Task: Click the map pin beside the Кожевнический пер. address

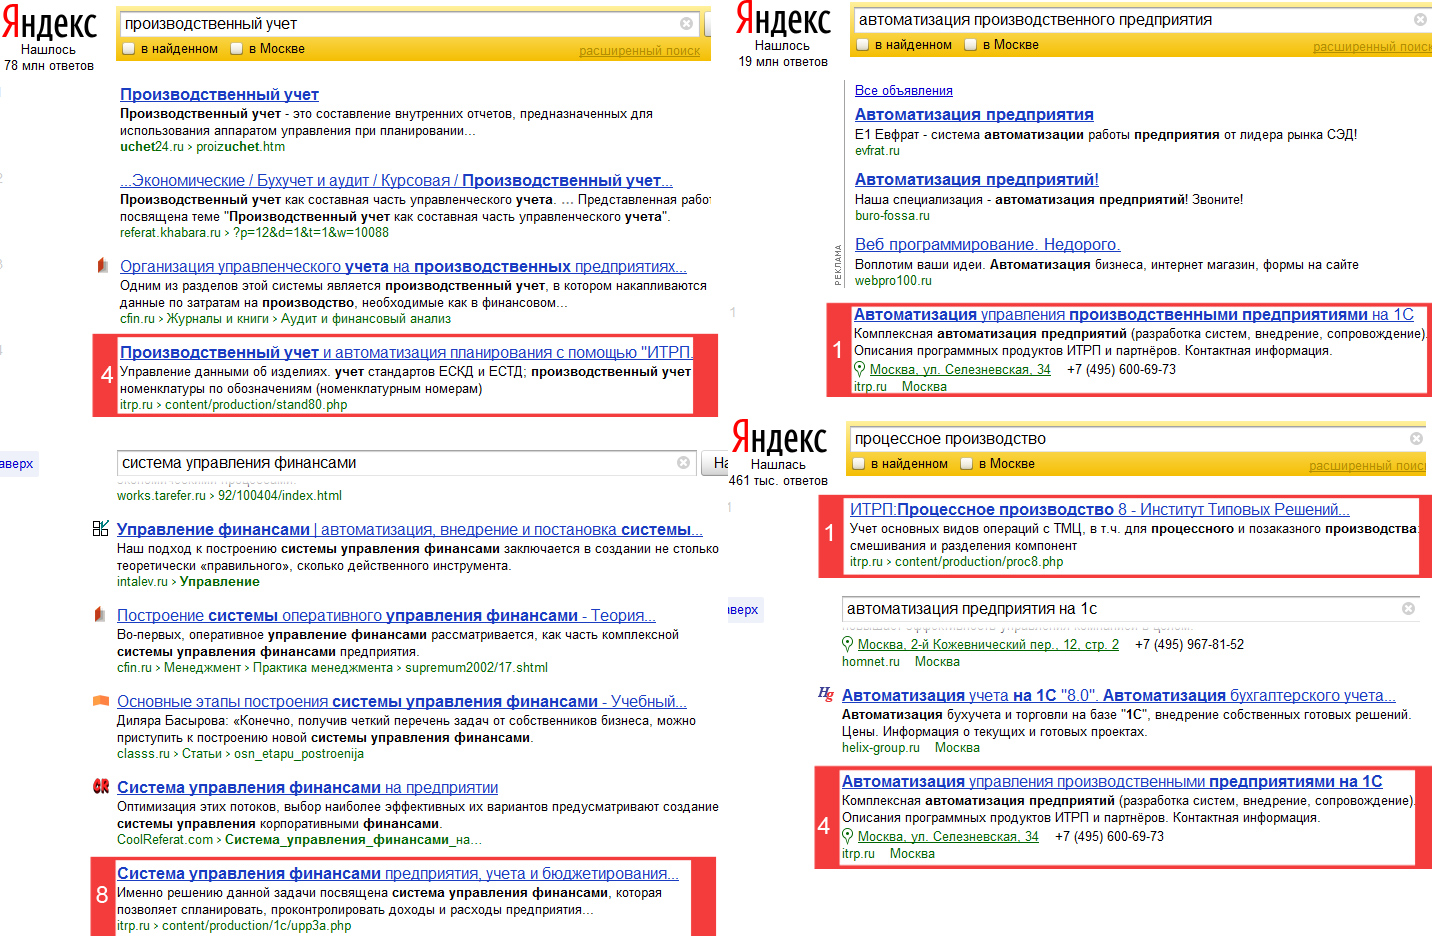Action: 848,644
